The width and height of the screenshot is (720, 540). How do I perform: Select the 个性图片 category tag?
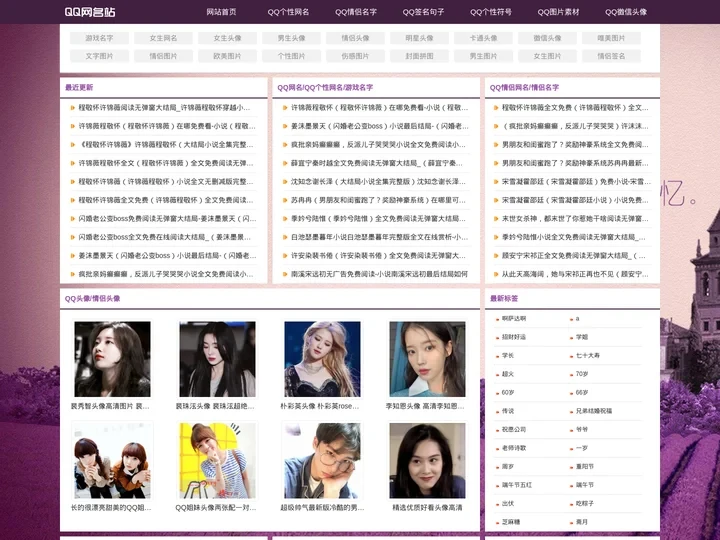click(x=292, y=56)
